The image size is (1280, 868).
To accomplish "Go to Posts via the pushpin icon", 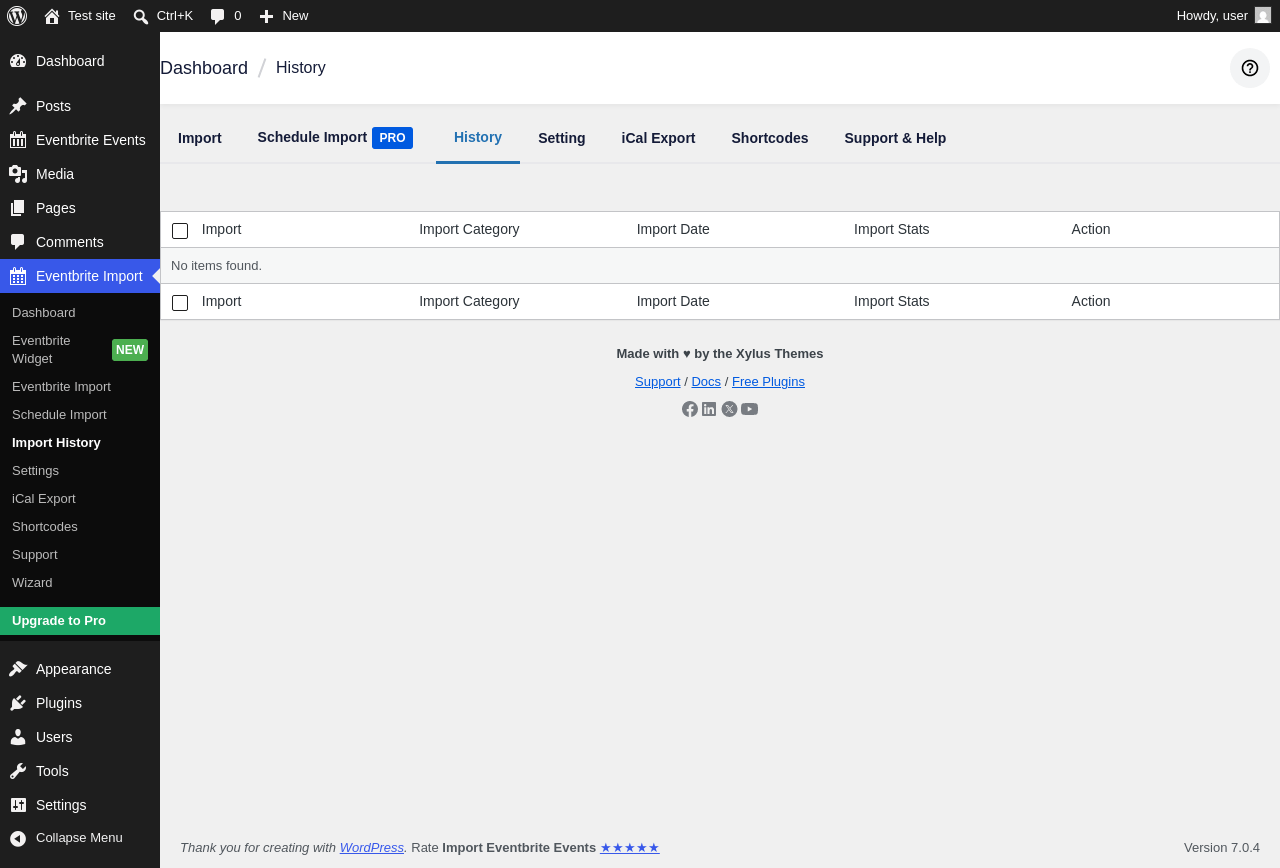I will point(18,106).
